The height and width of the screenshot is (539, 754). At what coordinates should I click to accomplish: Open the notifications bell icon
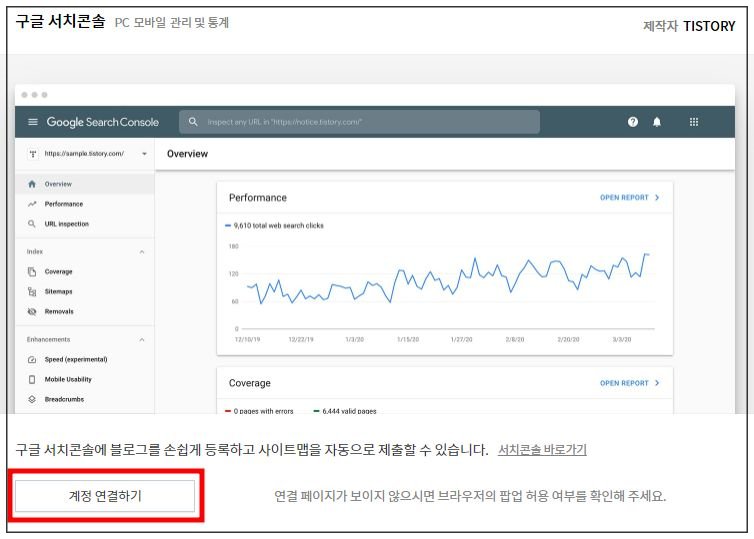point(656,122)
